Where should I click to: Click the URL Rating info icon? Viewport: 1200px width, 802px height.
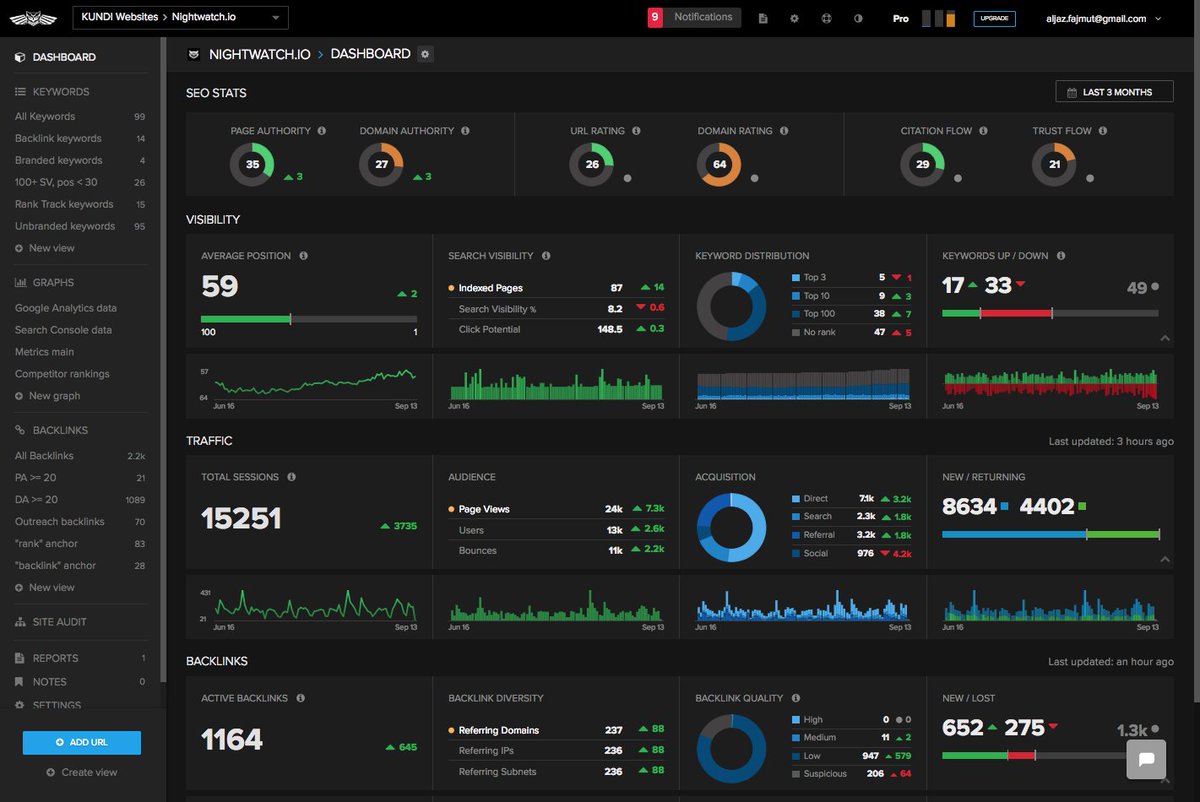[636, 131]
